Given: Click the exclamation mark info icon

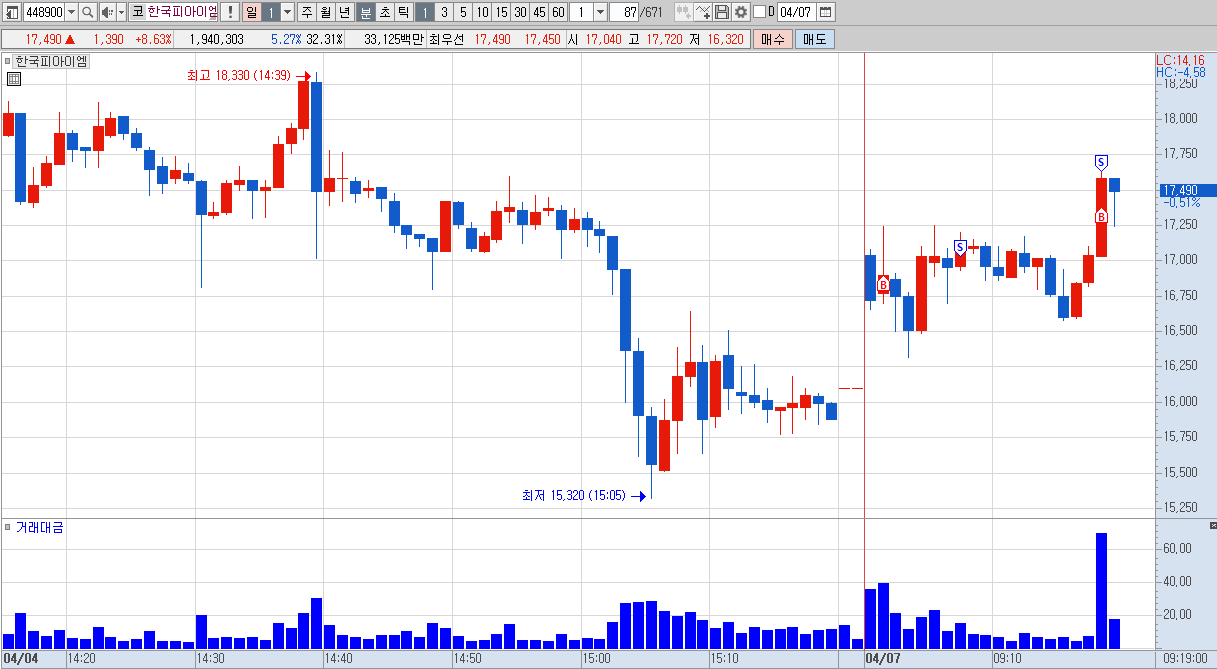Looking at the screenshot, I should tap(230, 12).
